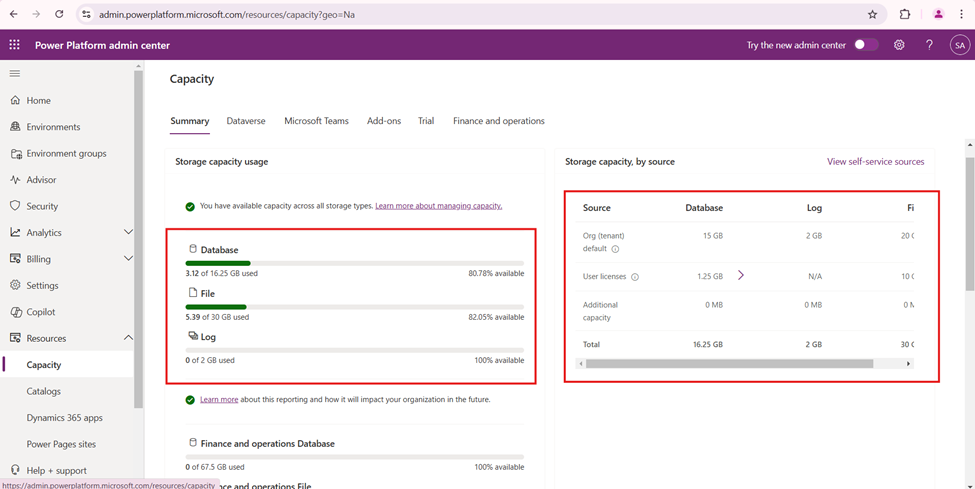This screenshot has height=489, width=975.
Task: Collapse the Resources section in sidebar
Action: (x=127, y=338)
